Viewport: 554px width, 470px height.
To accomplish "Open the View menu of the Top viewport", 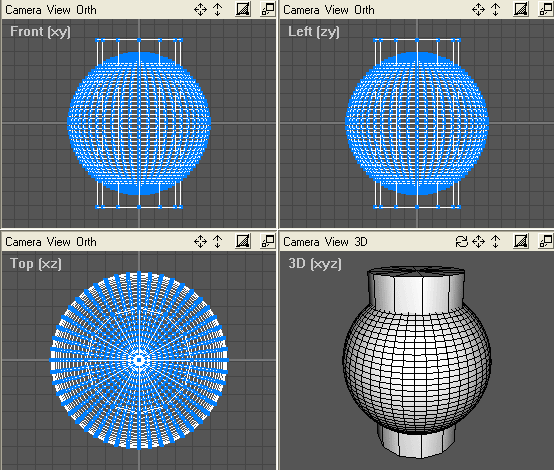I will (x=59, y=242).
